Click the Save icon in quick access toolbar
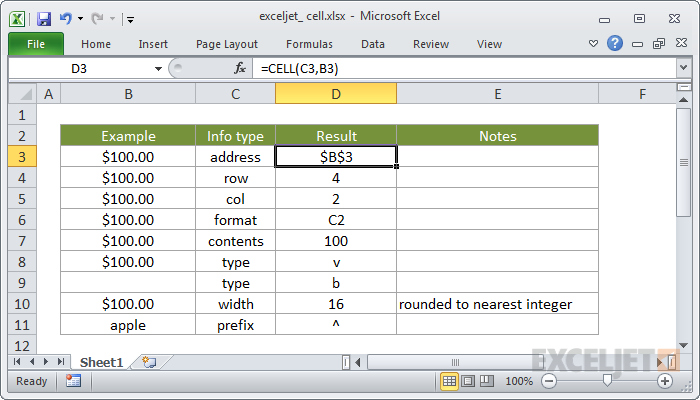This screenshot has height=400, width=700. (x=44, y=19)
